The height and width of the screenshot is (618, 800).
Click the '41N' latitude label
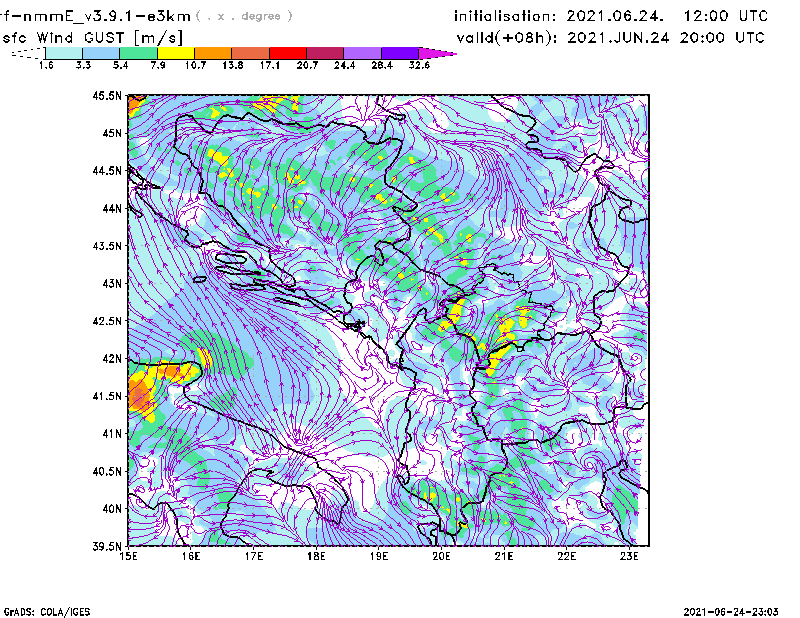click(112, 433)
